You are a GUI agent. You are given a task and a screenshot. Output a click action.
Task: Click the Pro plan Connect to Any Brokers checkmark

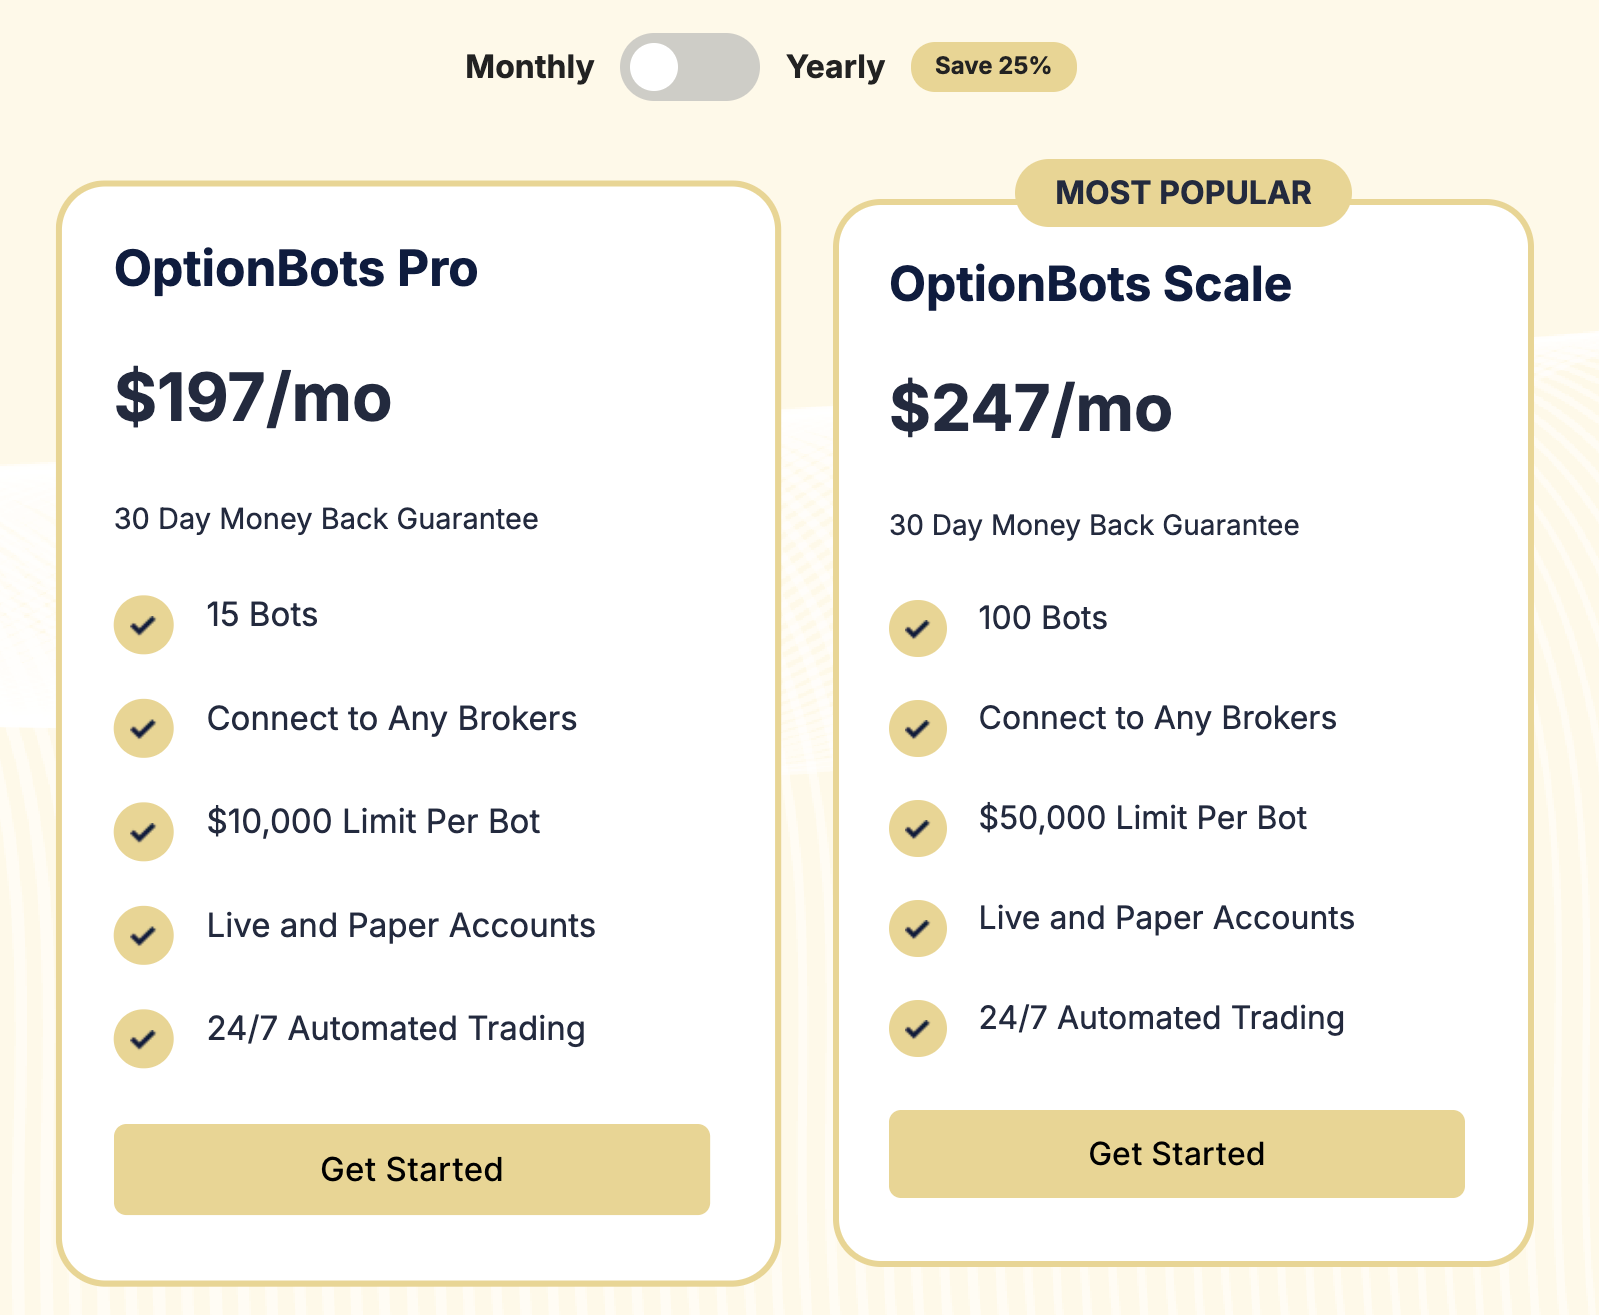(x=144, y=728)
